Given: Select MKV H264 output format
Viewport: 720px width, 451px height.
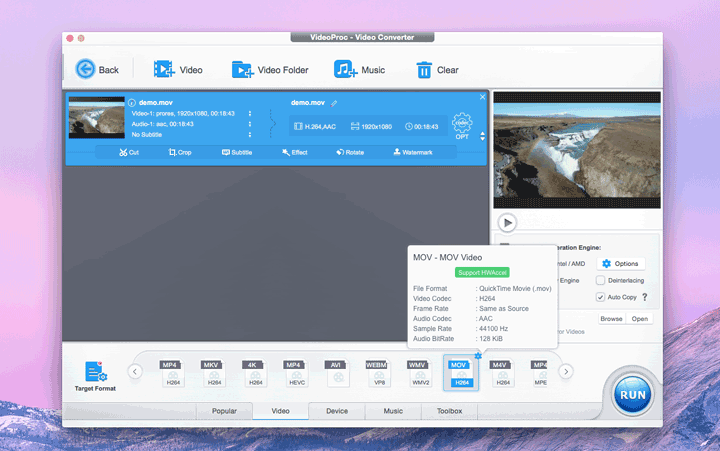Looking at the screenshot, I should click(214, 373).
